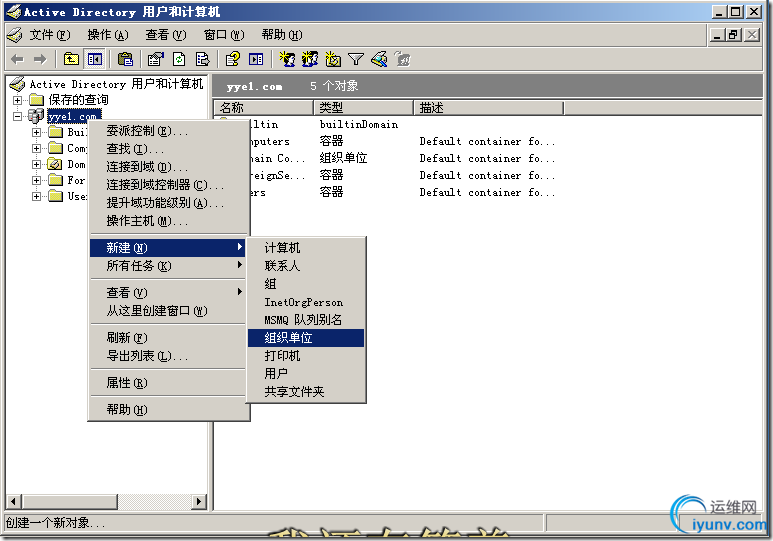Viewport: 773px width, 541px height.
Task: Collapse the yye1.com tree node
Action: (17, 116)
